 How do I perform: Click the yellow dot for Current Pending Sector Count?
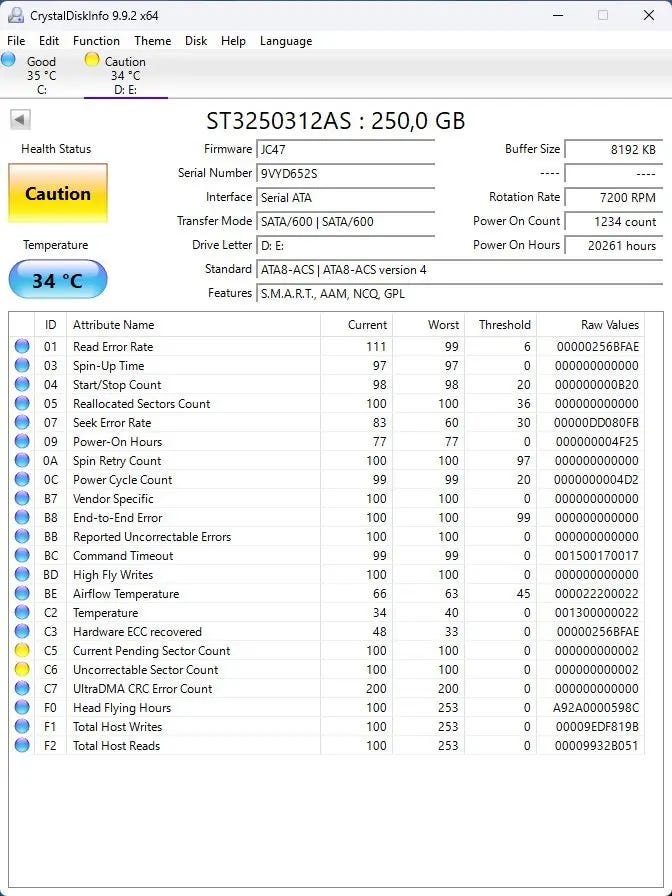point(22,650)
